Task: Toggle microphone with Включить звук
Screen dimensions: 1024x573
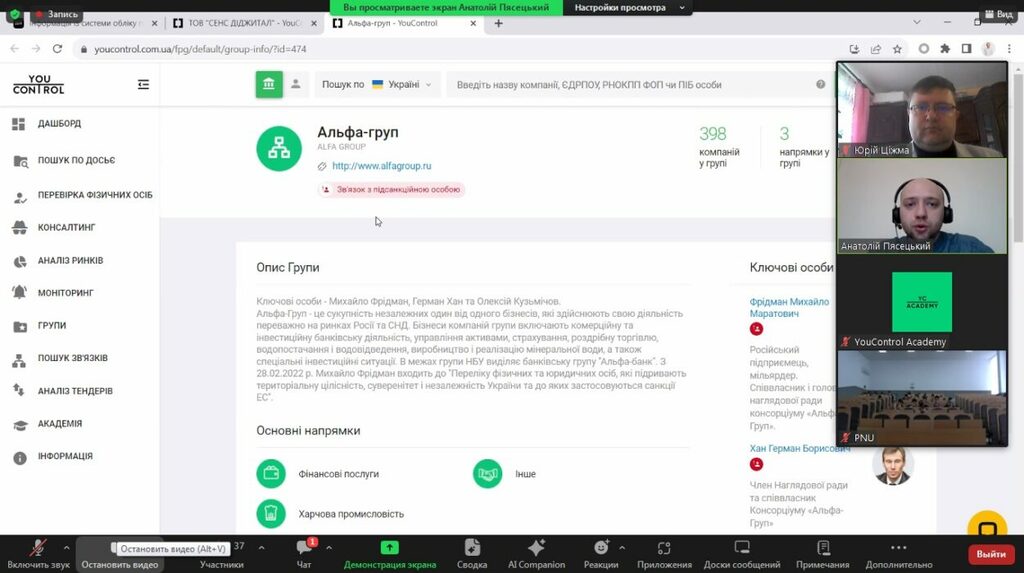Action: 38,553
